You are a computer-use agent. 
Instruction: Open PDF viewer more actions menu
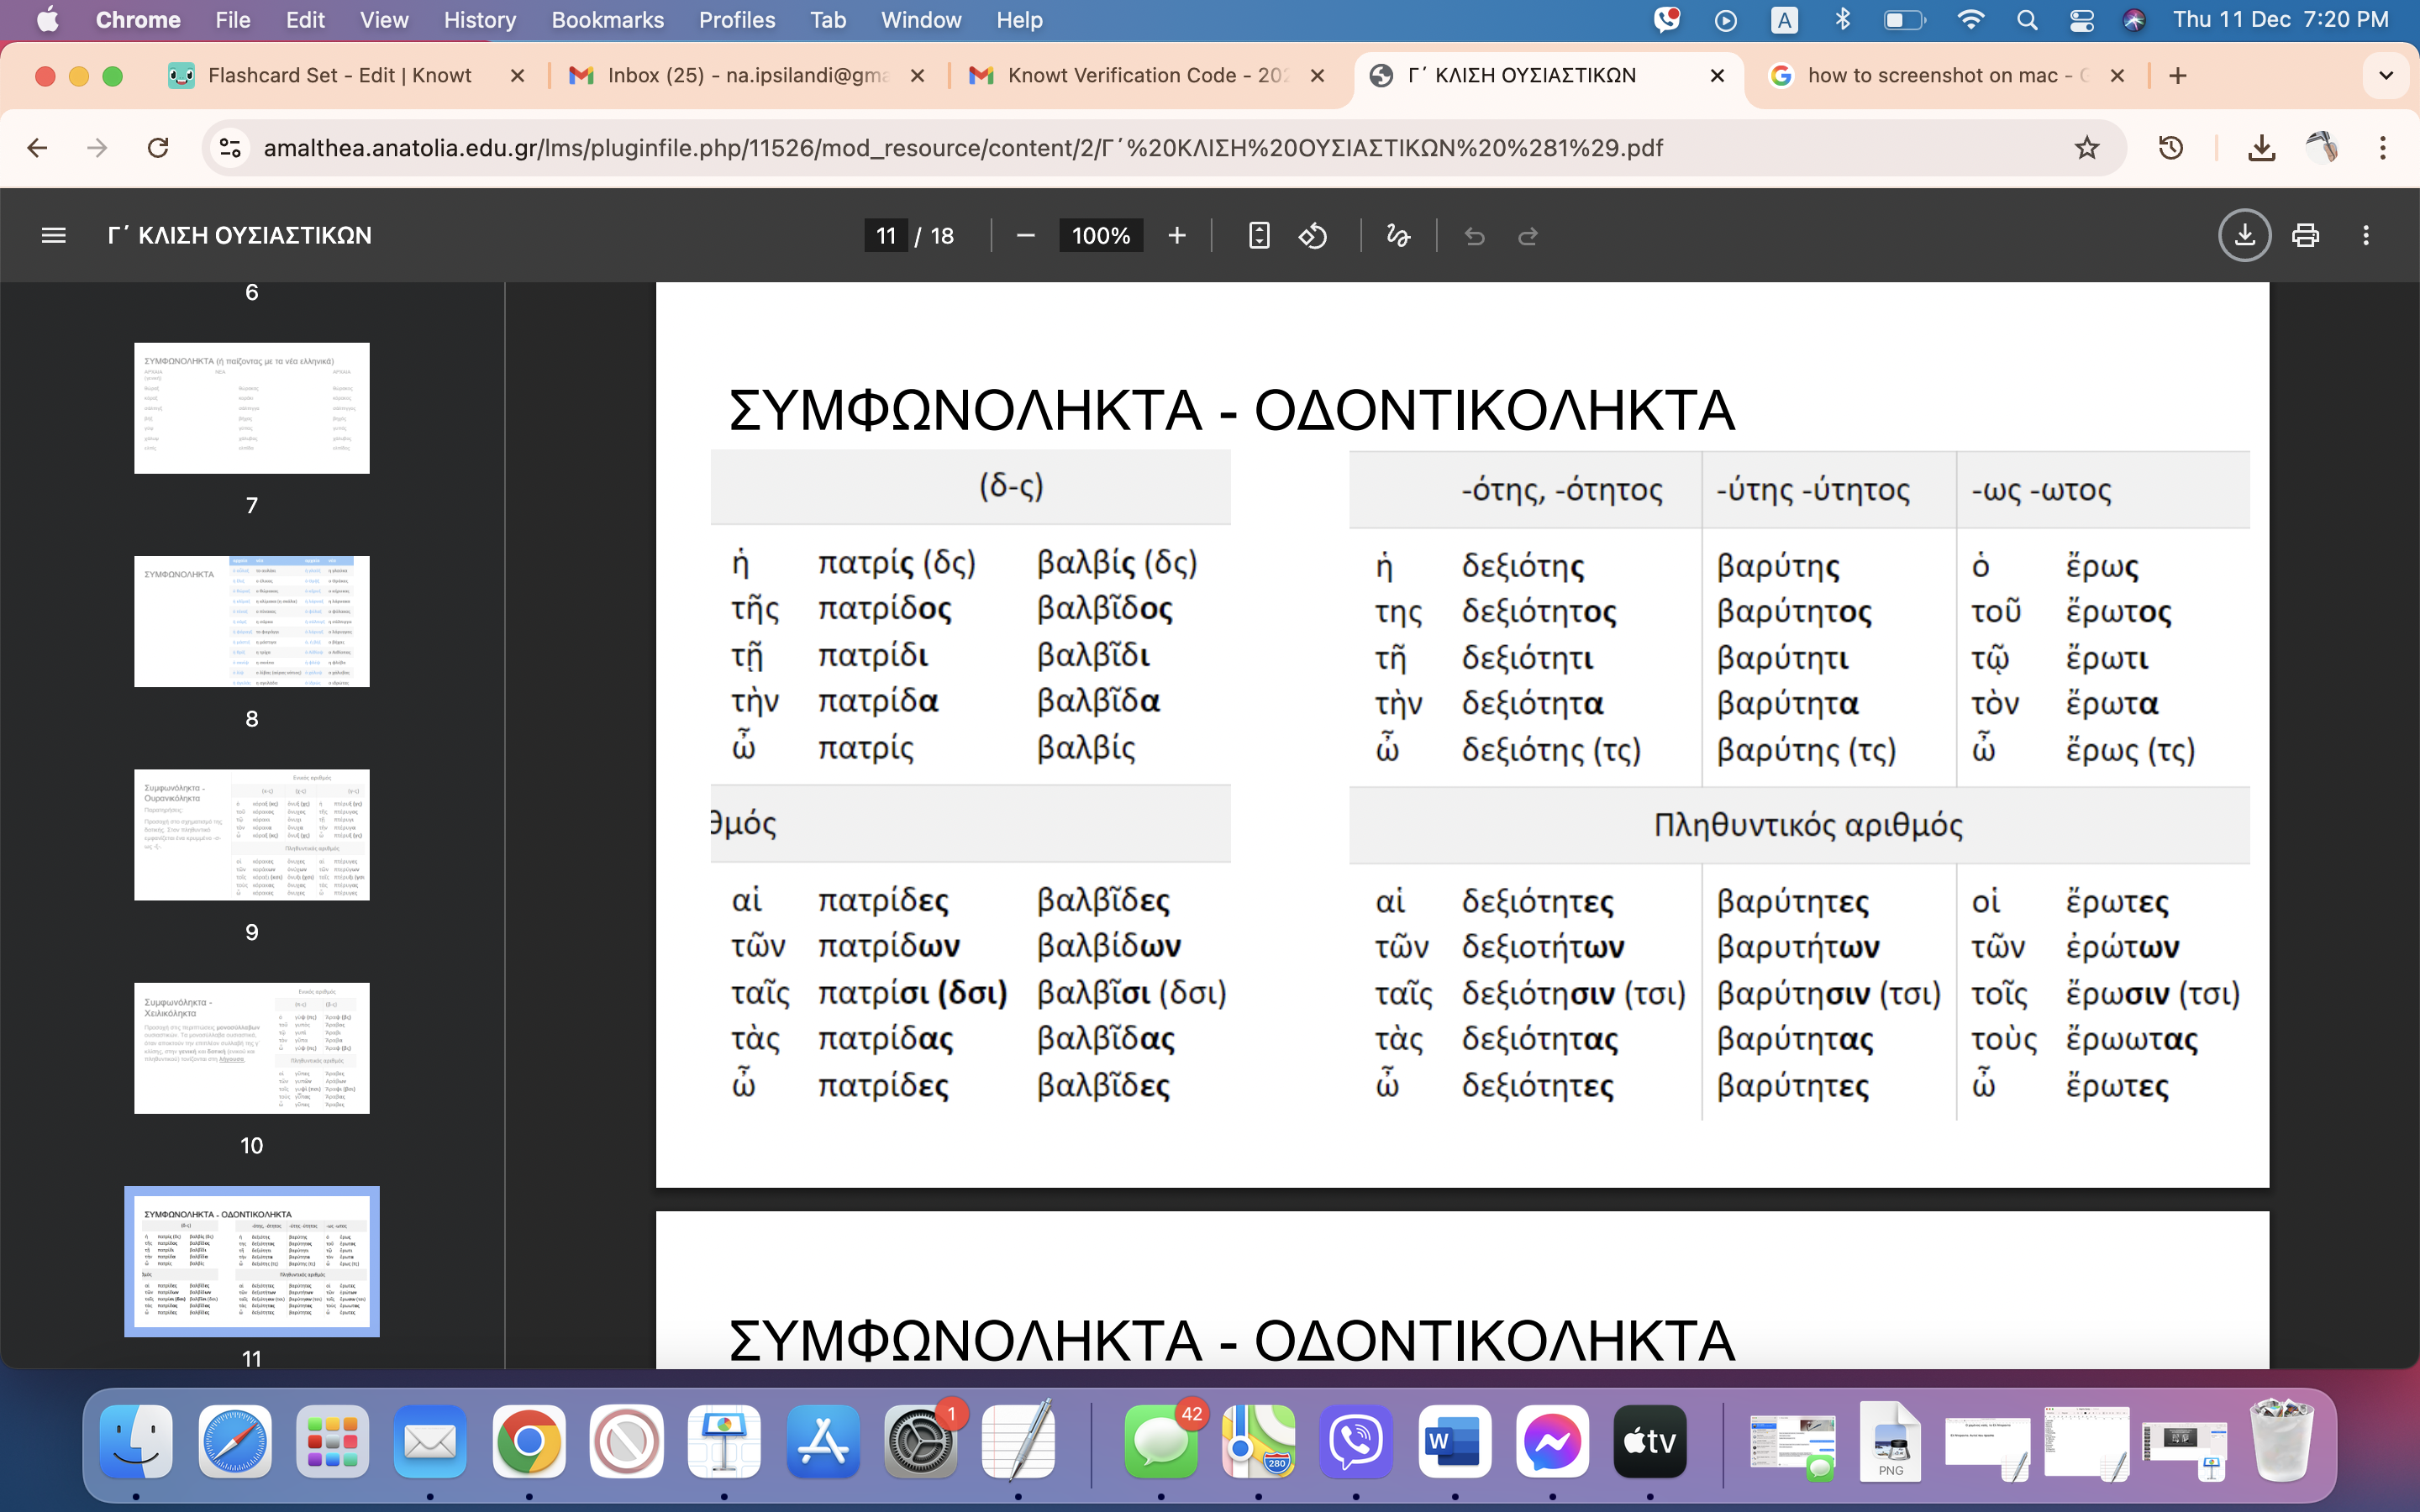coord(2366,235)
